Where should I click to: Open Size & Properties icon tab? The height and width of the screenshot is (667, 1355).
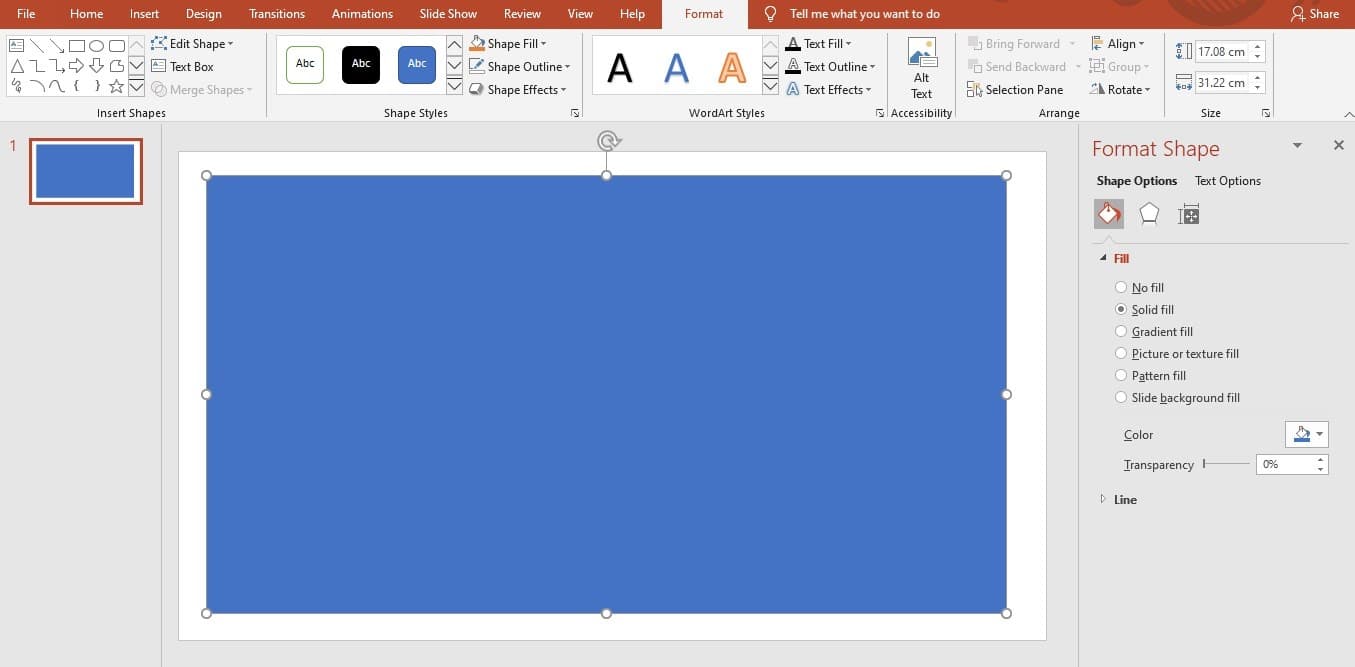coord(1188,214)
